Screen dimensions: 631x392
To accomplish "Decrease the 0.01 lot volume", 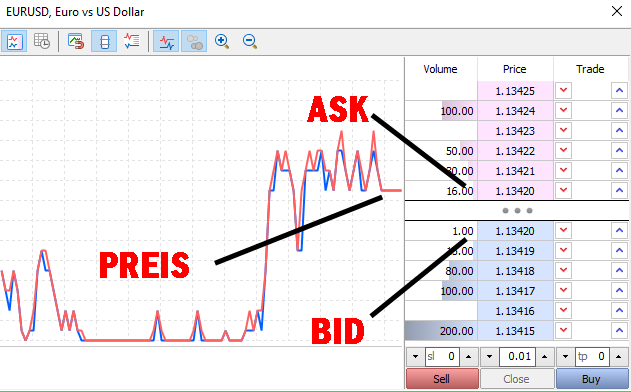I will click(x=489, y=357).
